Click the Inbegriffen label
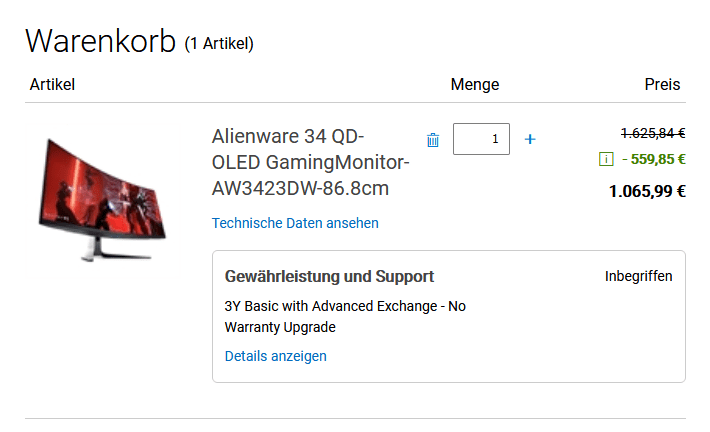 638,276
